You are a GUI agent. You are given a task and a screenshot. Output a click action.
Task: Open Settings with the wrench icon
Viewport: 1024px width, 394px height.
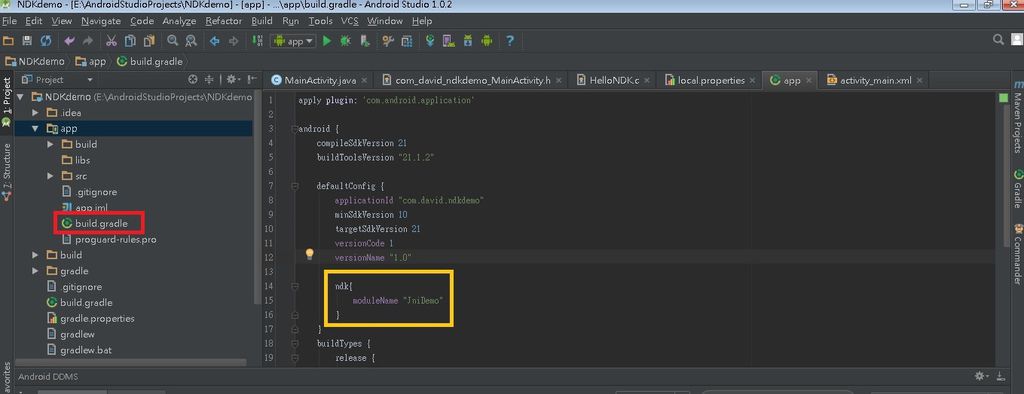(x=388, y=41)
